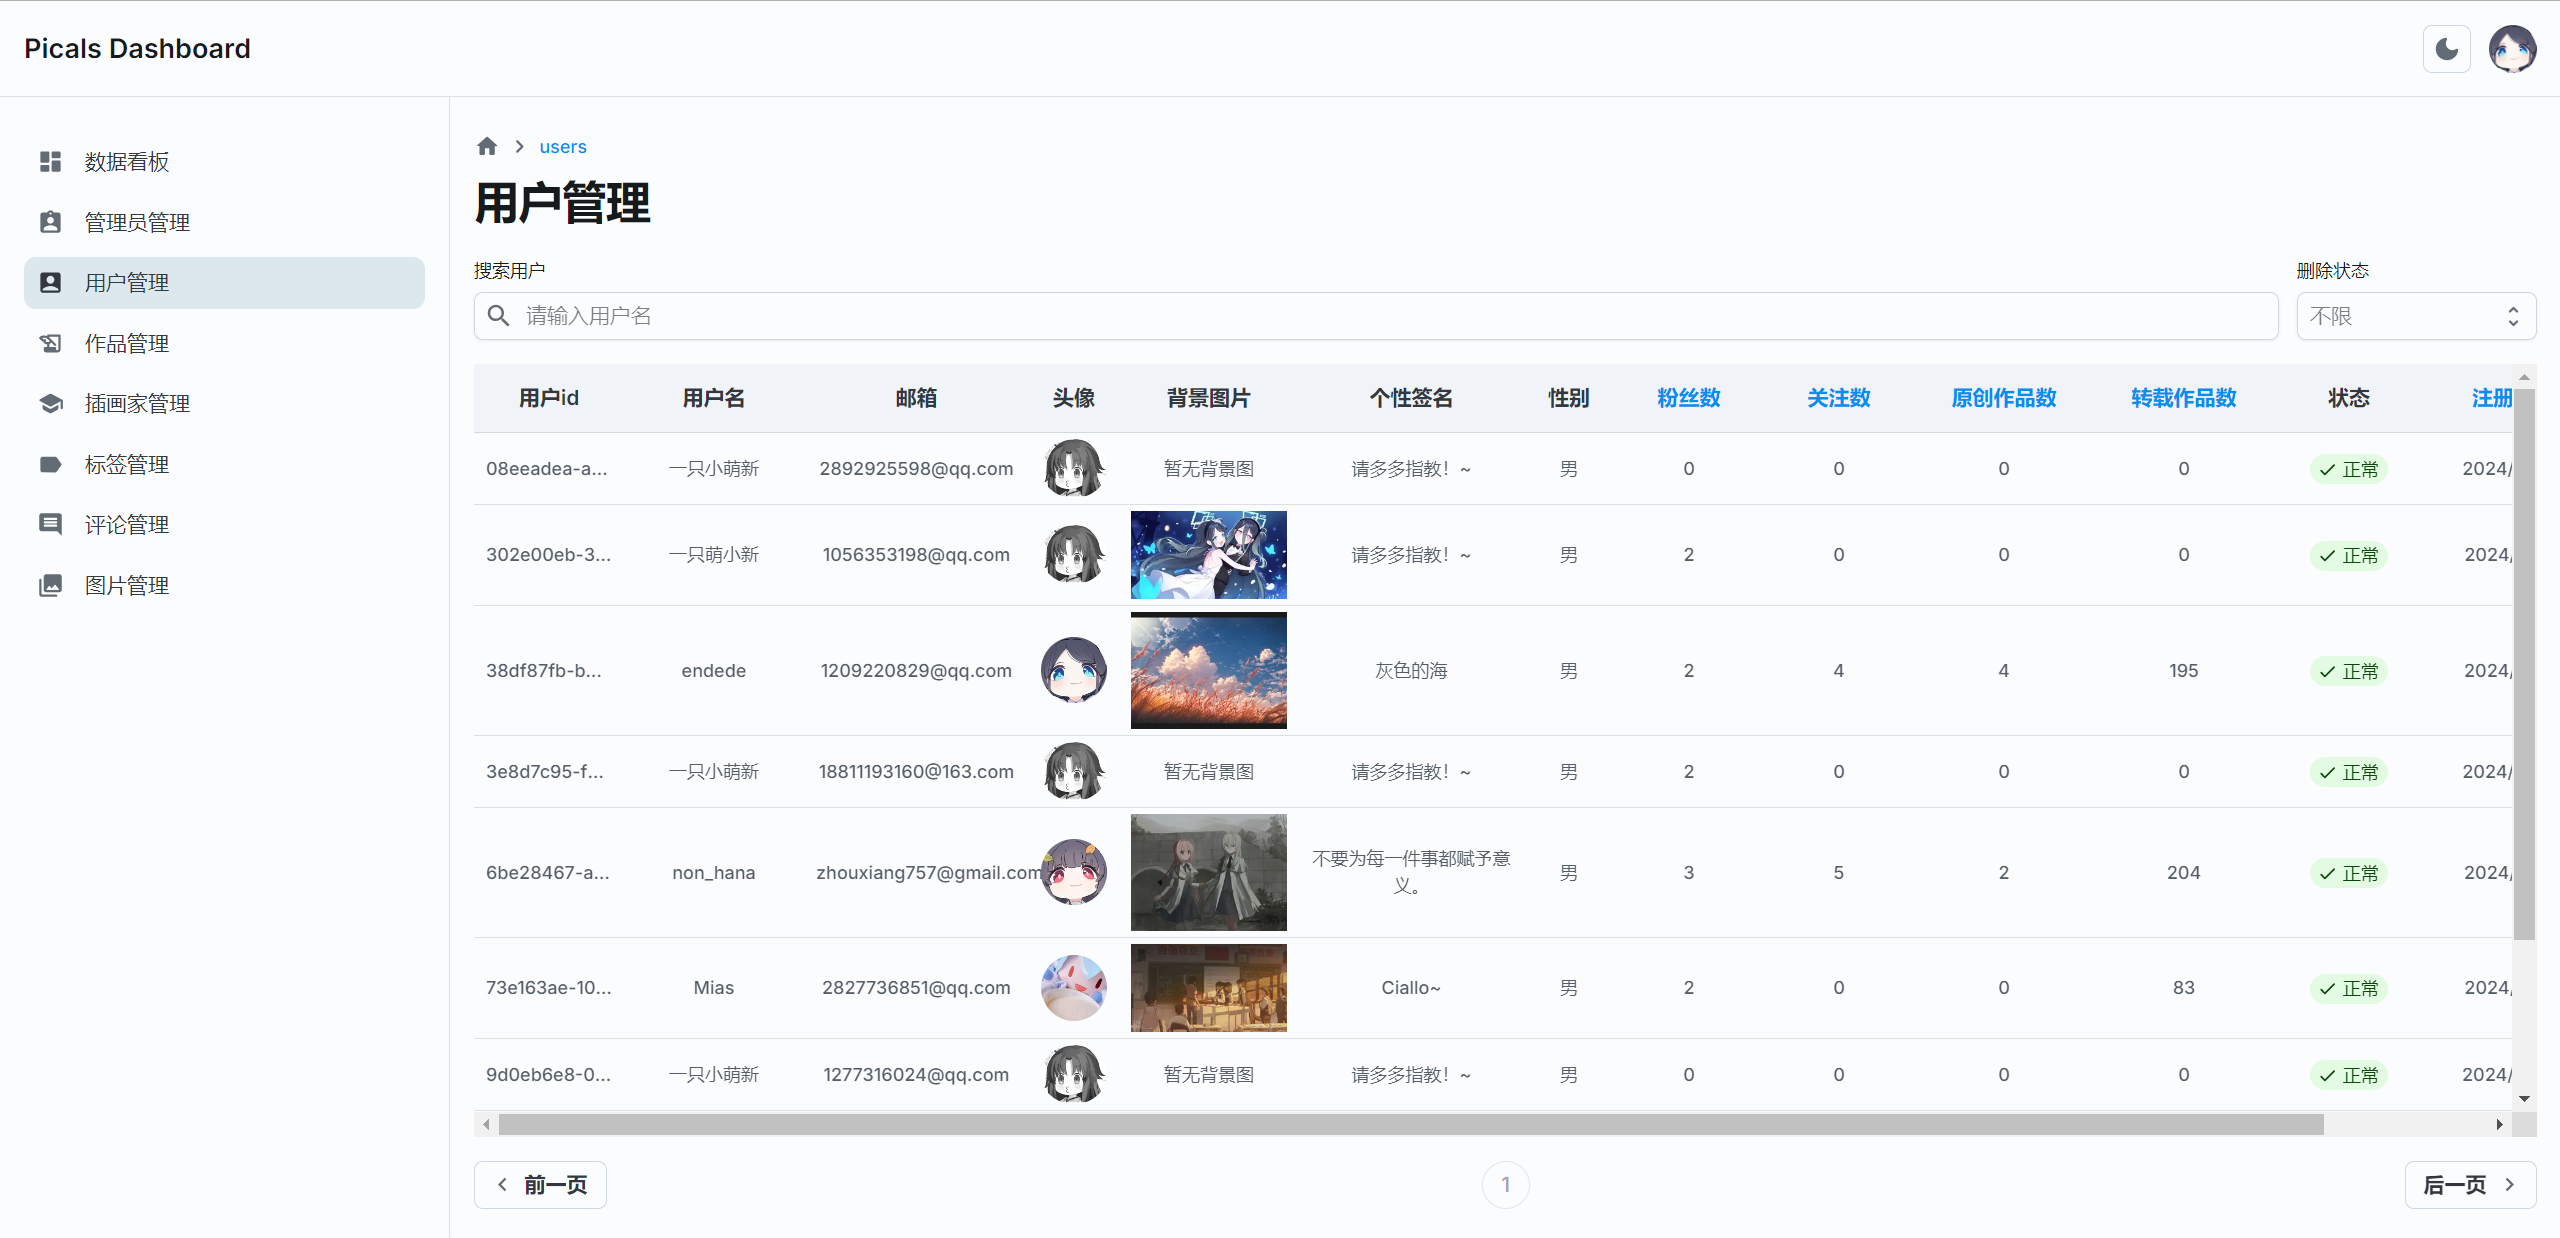Click the 204 reposted works value
The width and height of the screenshot is (2560, 1238).
[2183, 872]
